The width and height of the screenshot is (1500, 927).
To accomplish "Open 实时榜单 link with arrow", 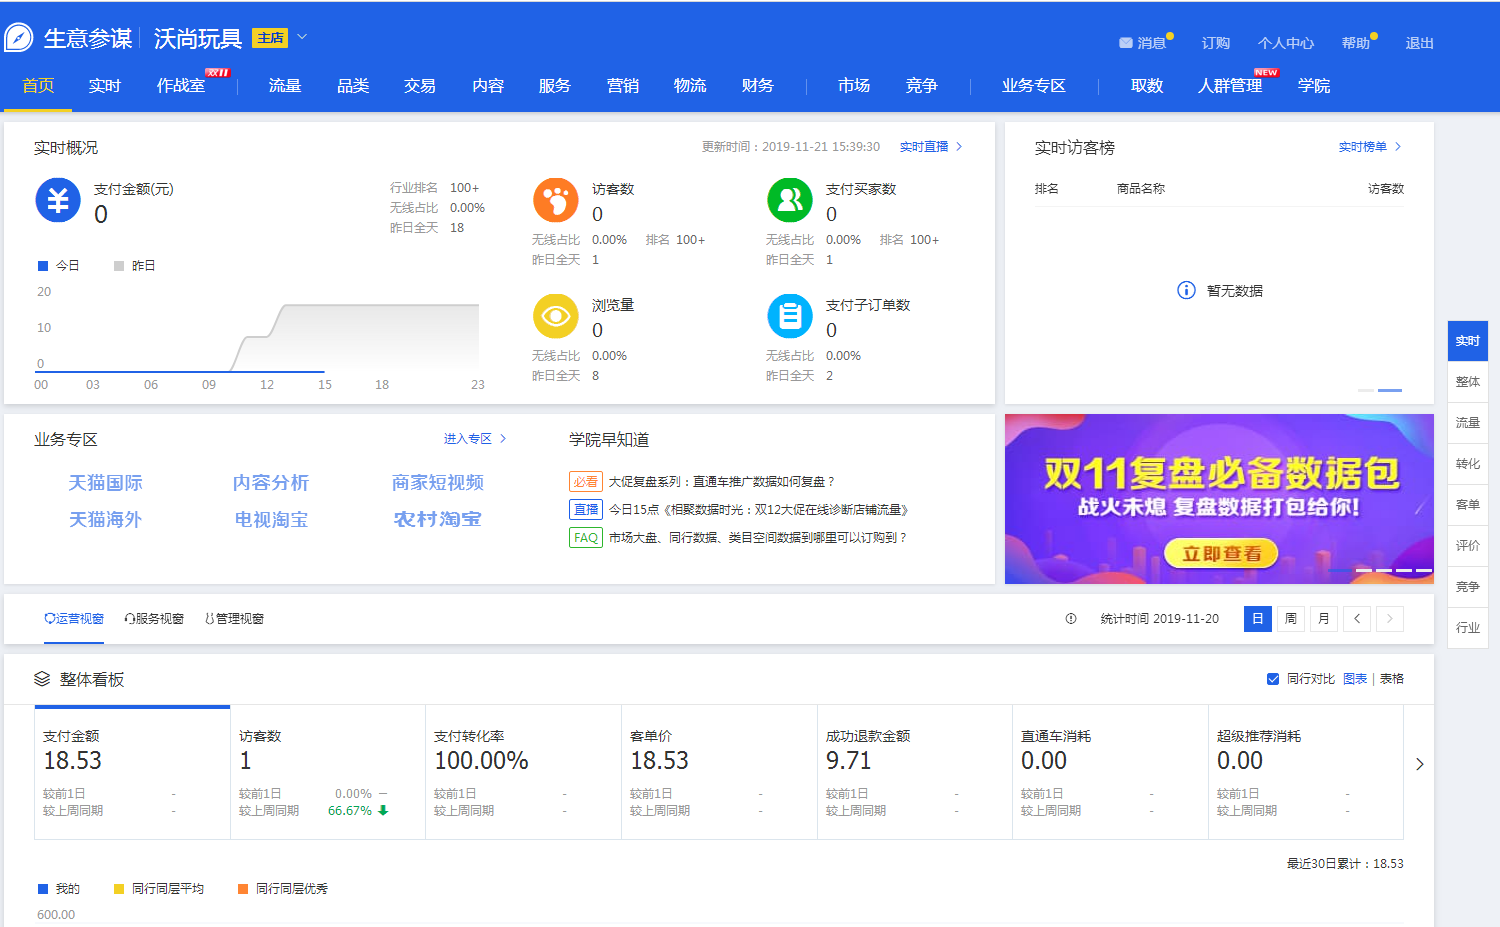I will 1370,146.
